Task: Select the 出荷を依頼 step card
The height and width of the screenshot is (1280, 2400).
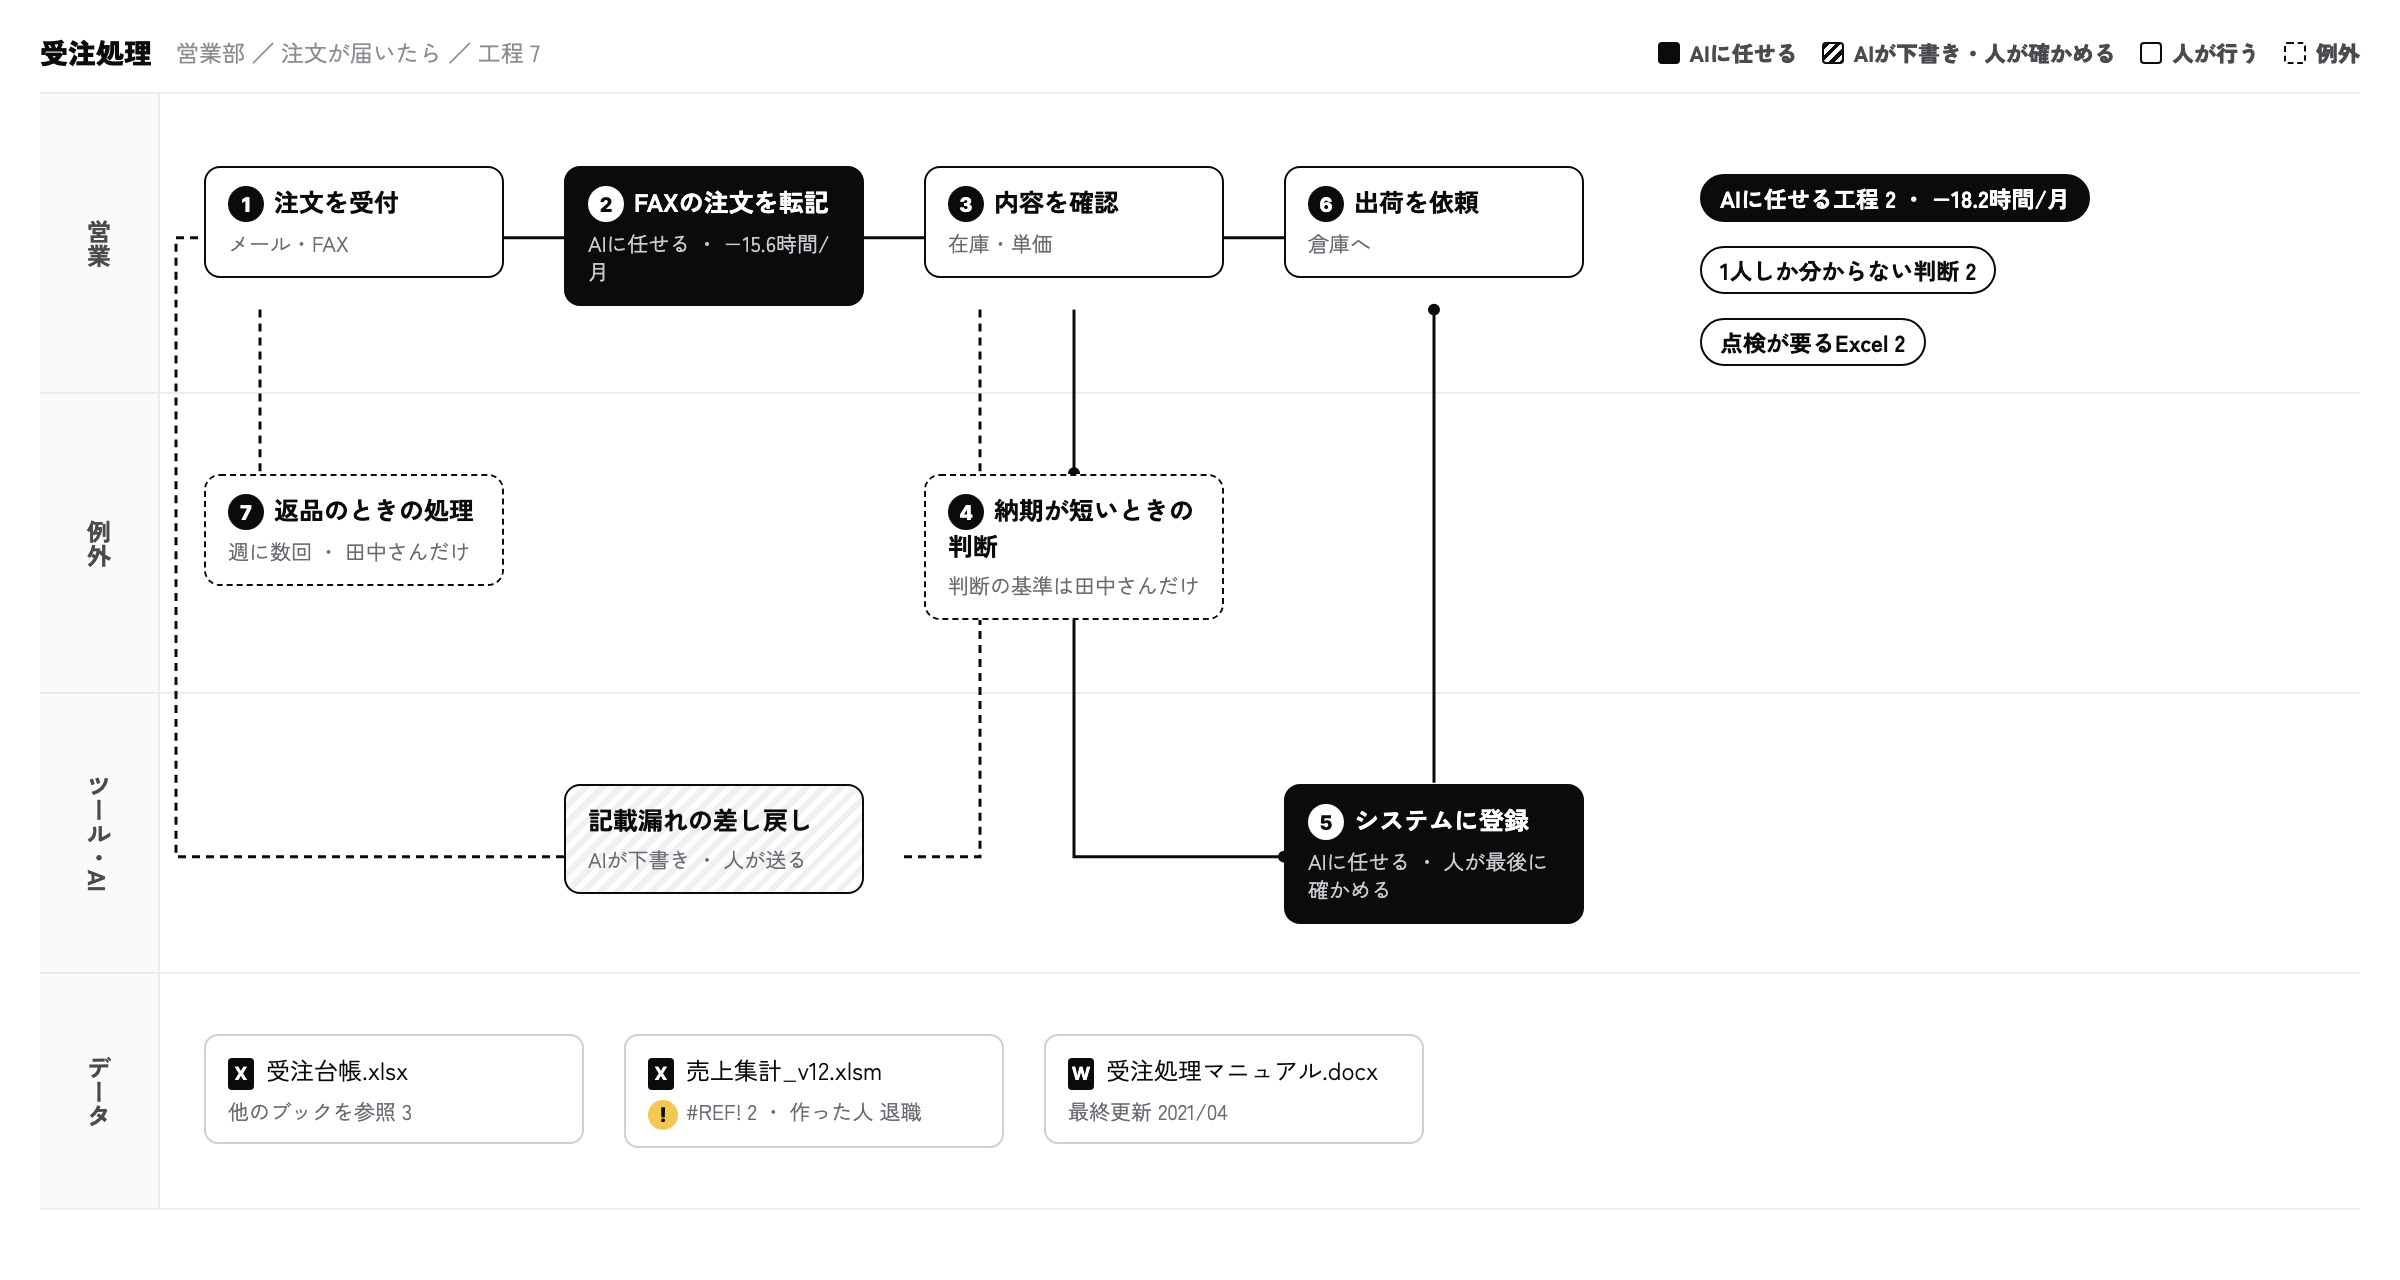Action: tap(1434, 222)
